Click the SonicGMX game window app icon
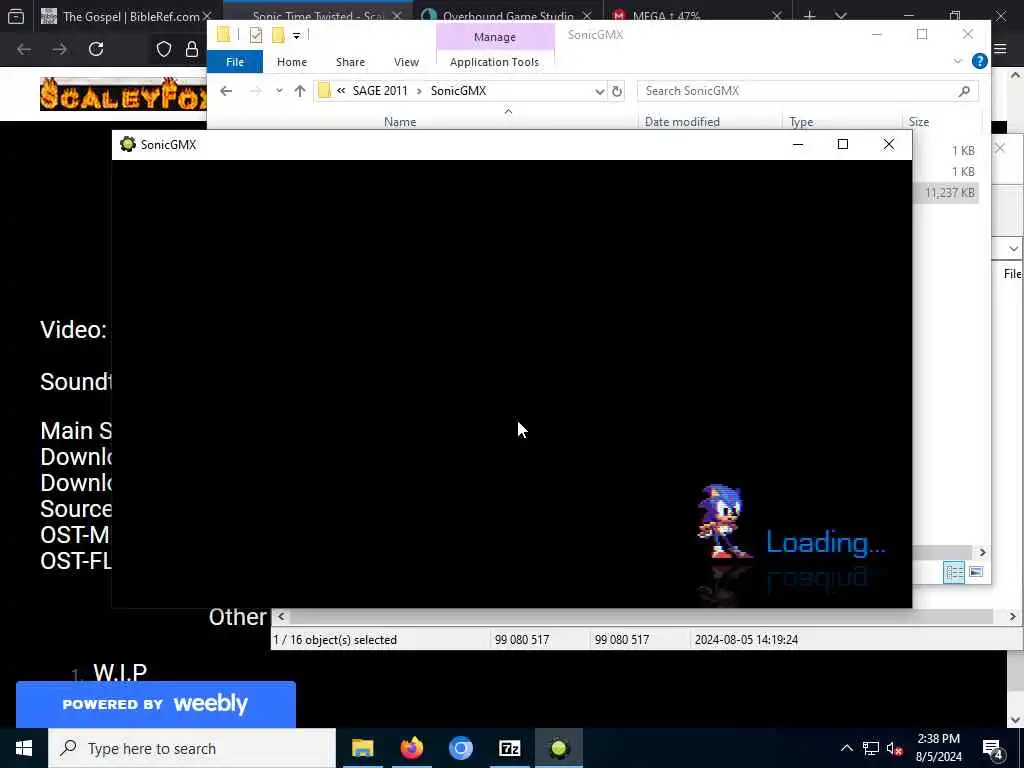1024x768 pixels. [x=127, y=144]
